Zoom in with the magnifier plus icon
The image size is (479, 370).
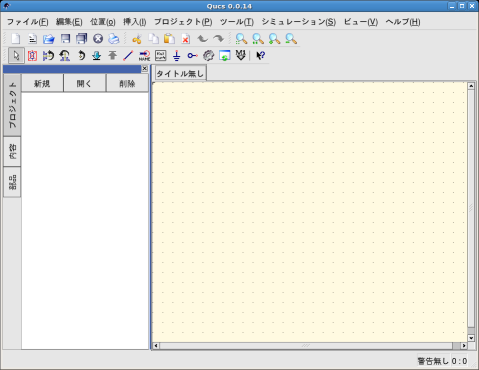274,39
